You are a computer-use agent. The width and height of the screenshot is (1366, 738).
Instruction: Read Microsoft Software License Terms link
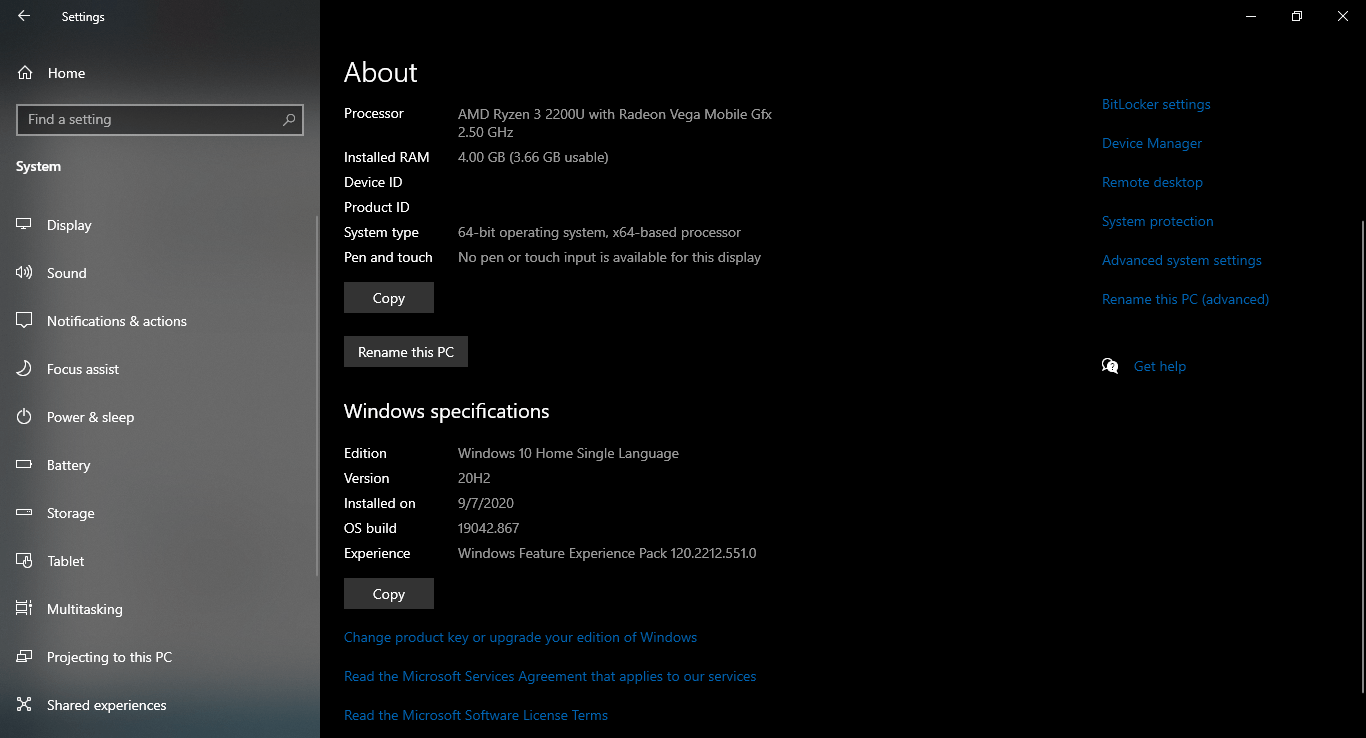click(476, 715)
